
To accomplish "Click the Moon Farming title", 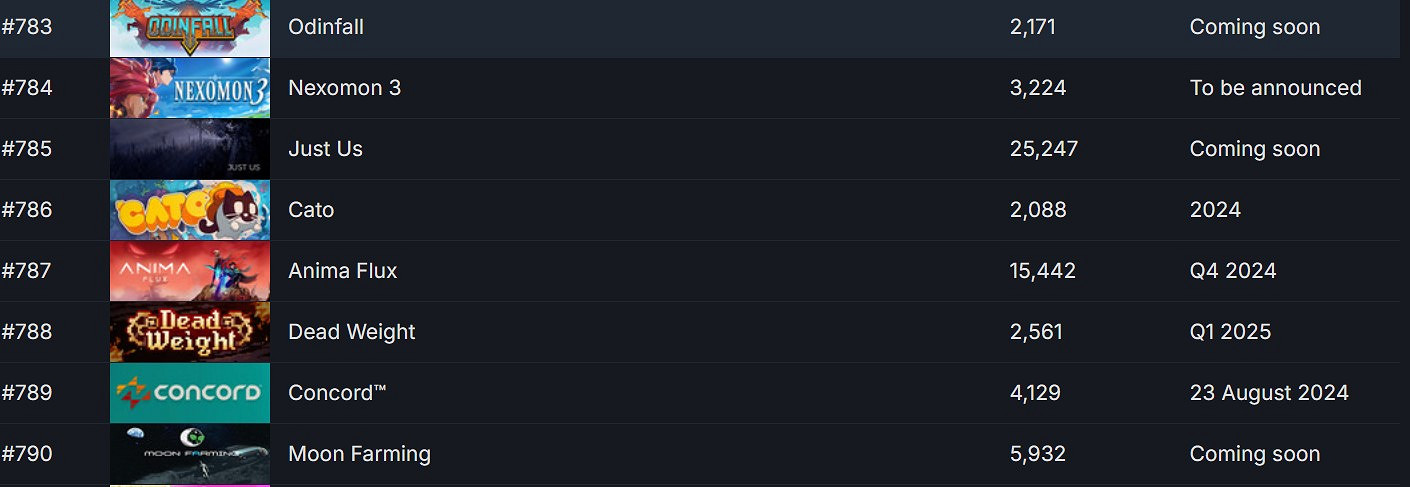I will coord(359,454).
